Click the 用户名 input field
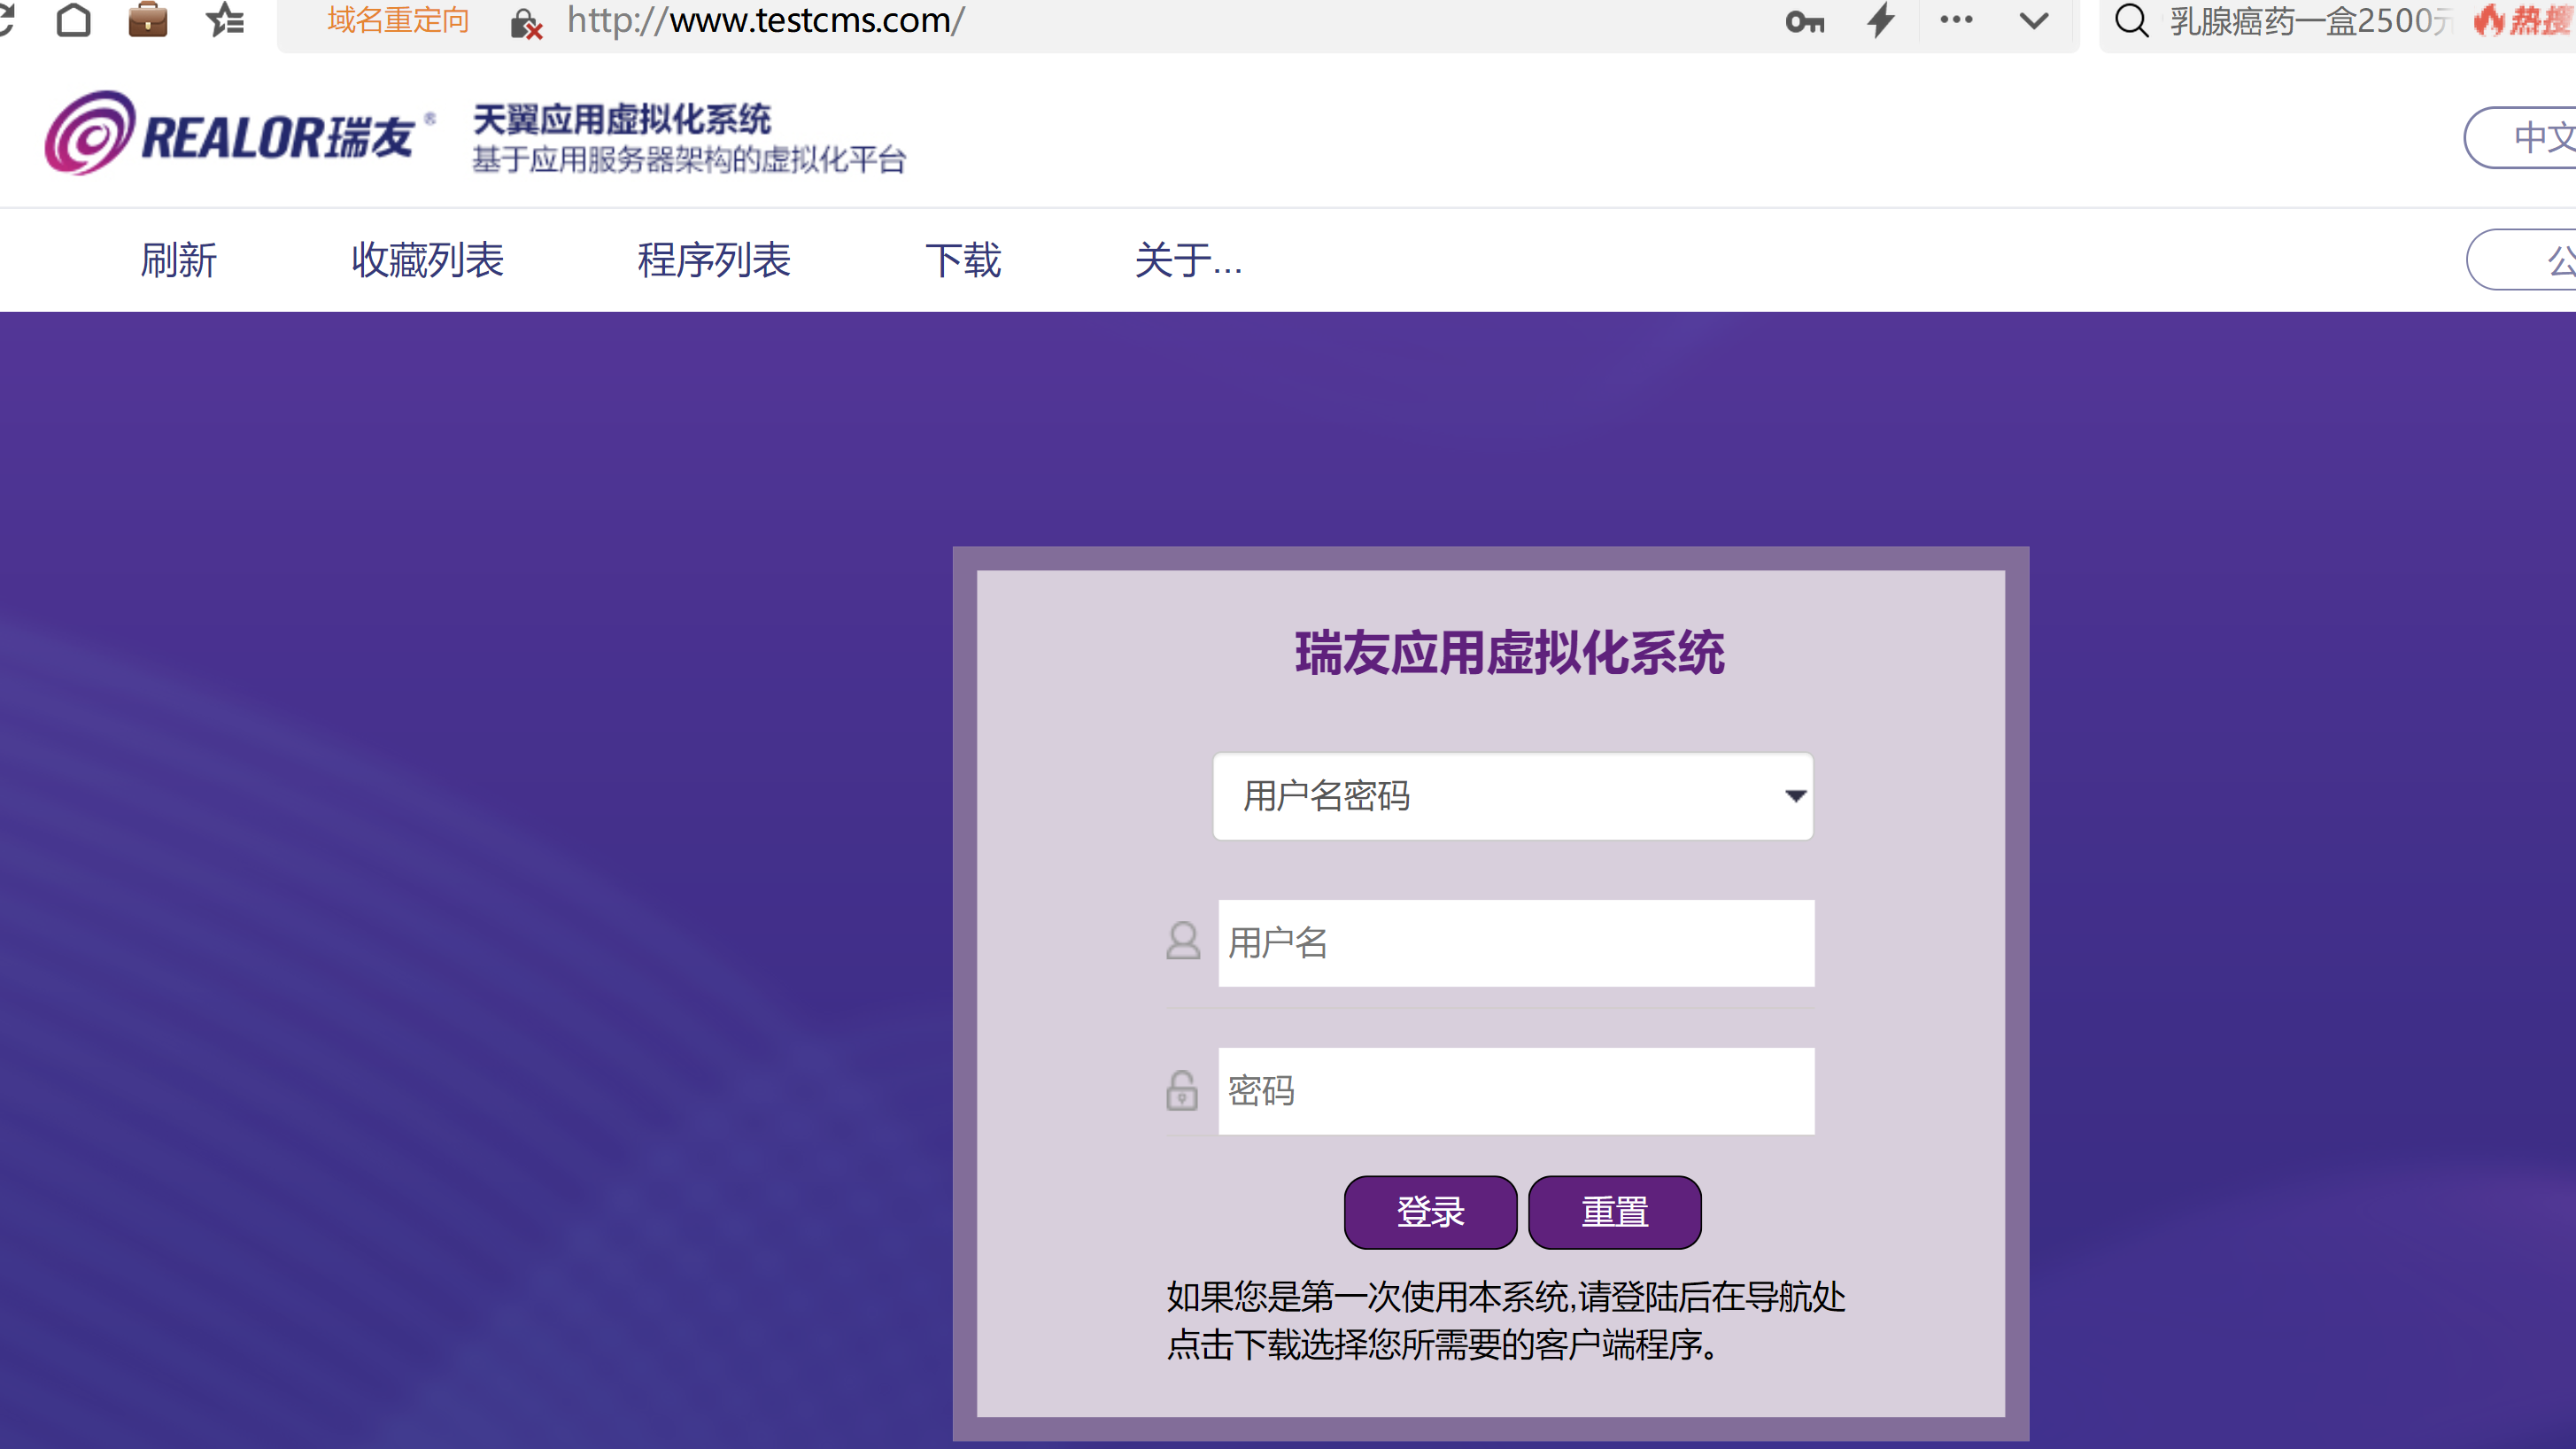The image size is (2576, 1449). [1516, 943]
